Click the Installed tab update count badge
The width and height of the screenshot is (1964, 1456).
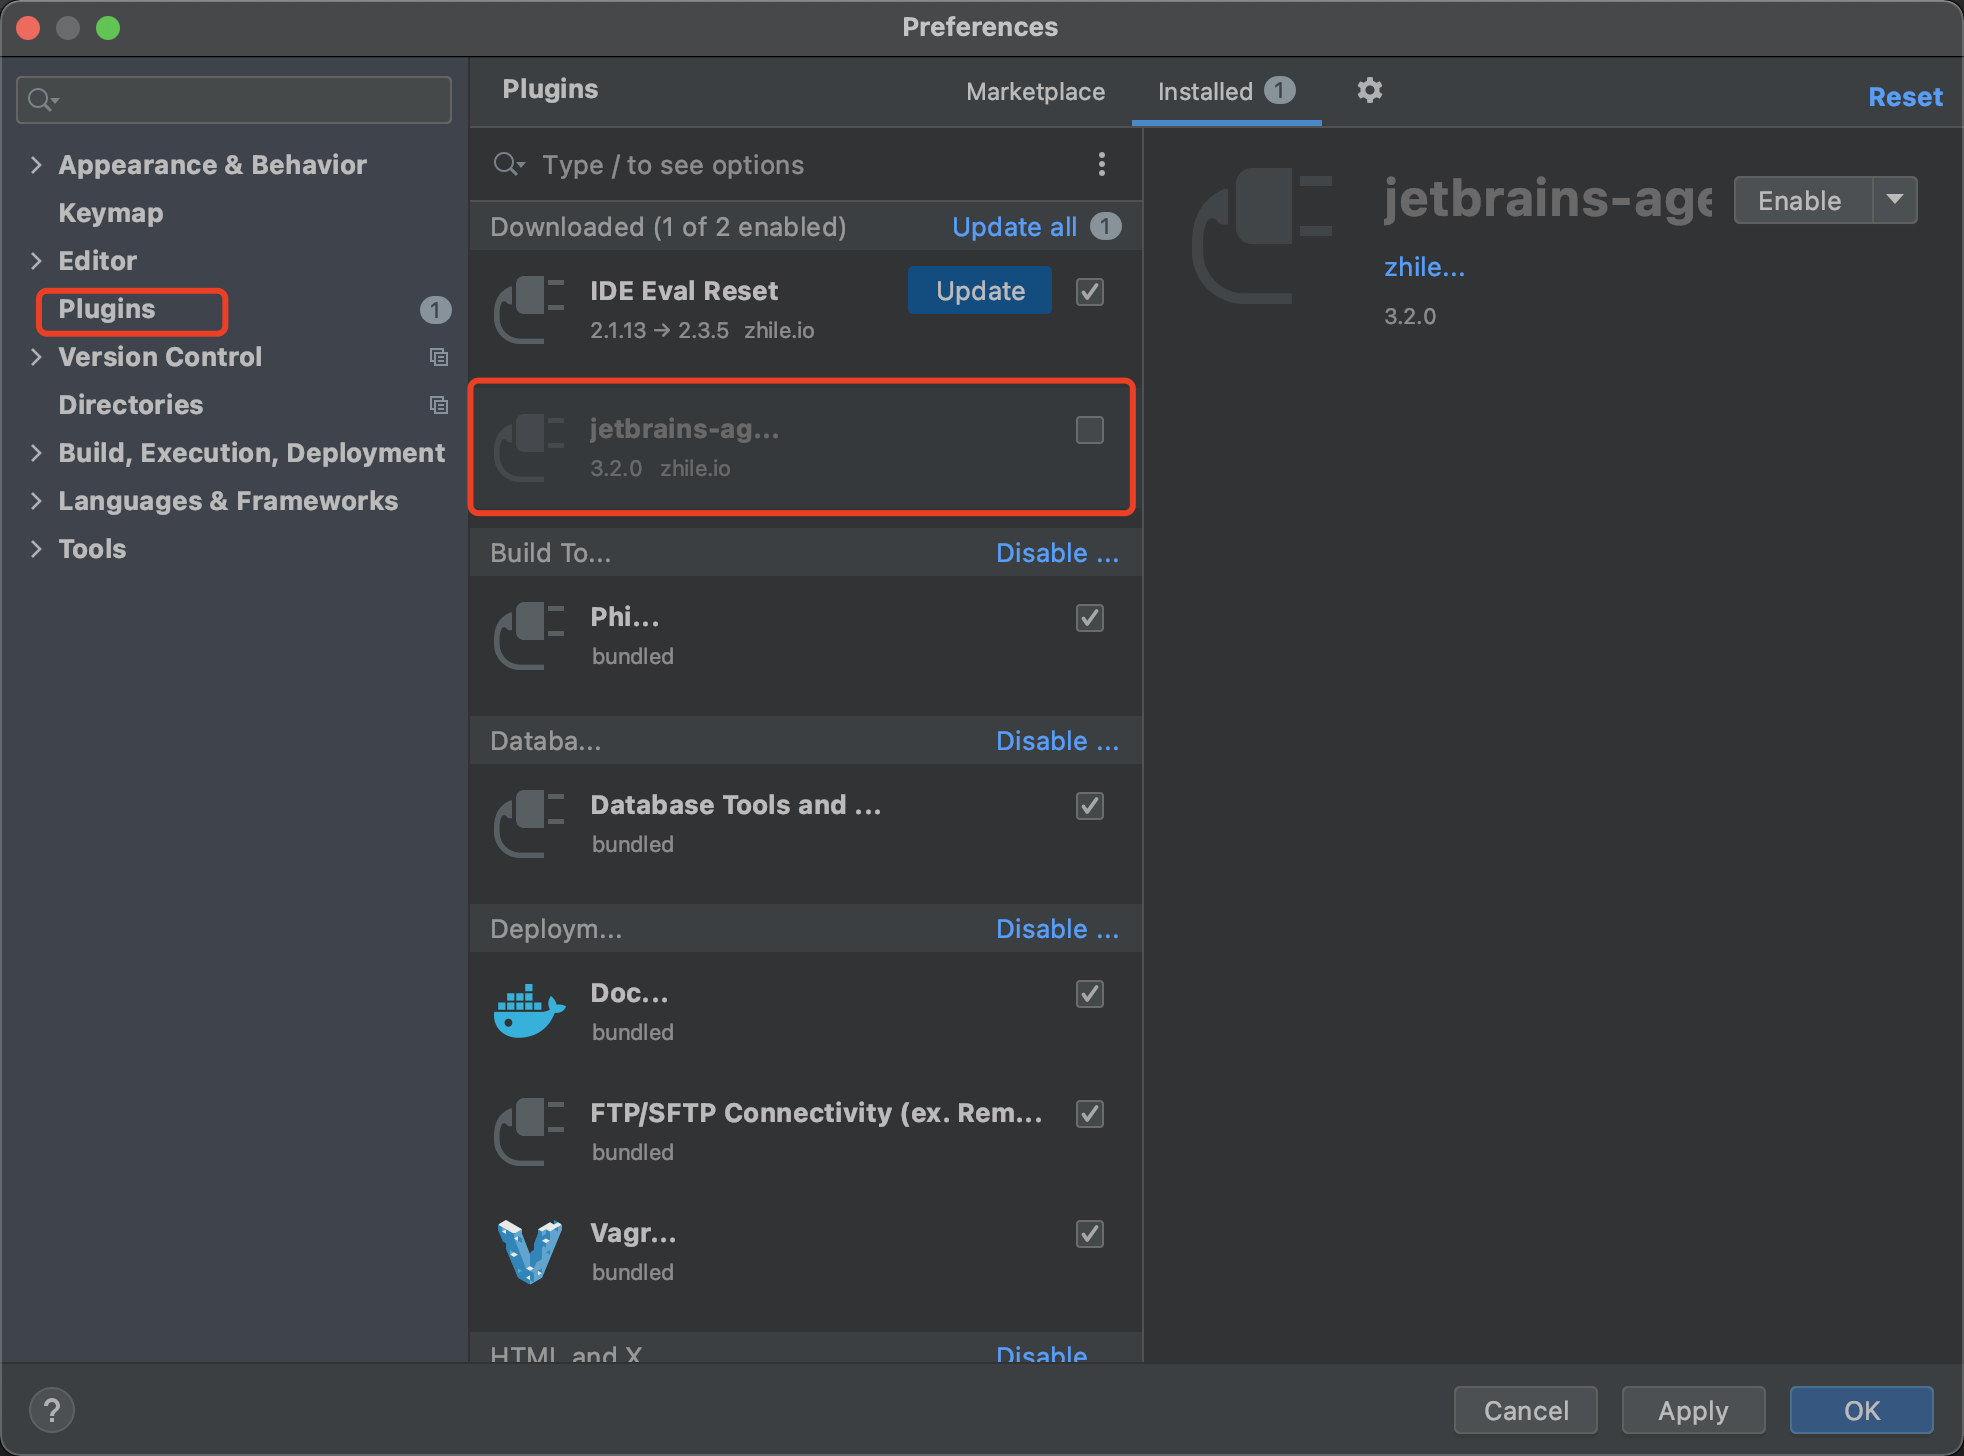(x=1279, y=90)
